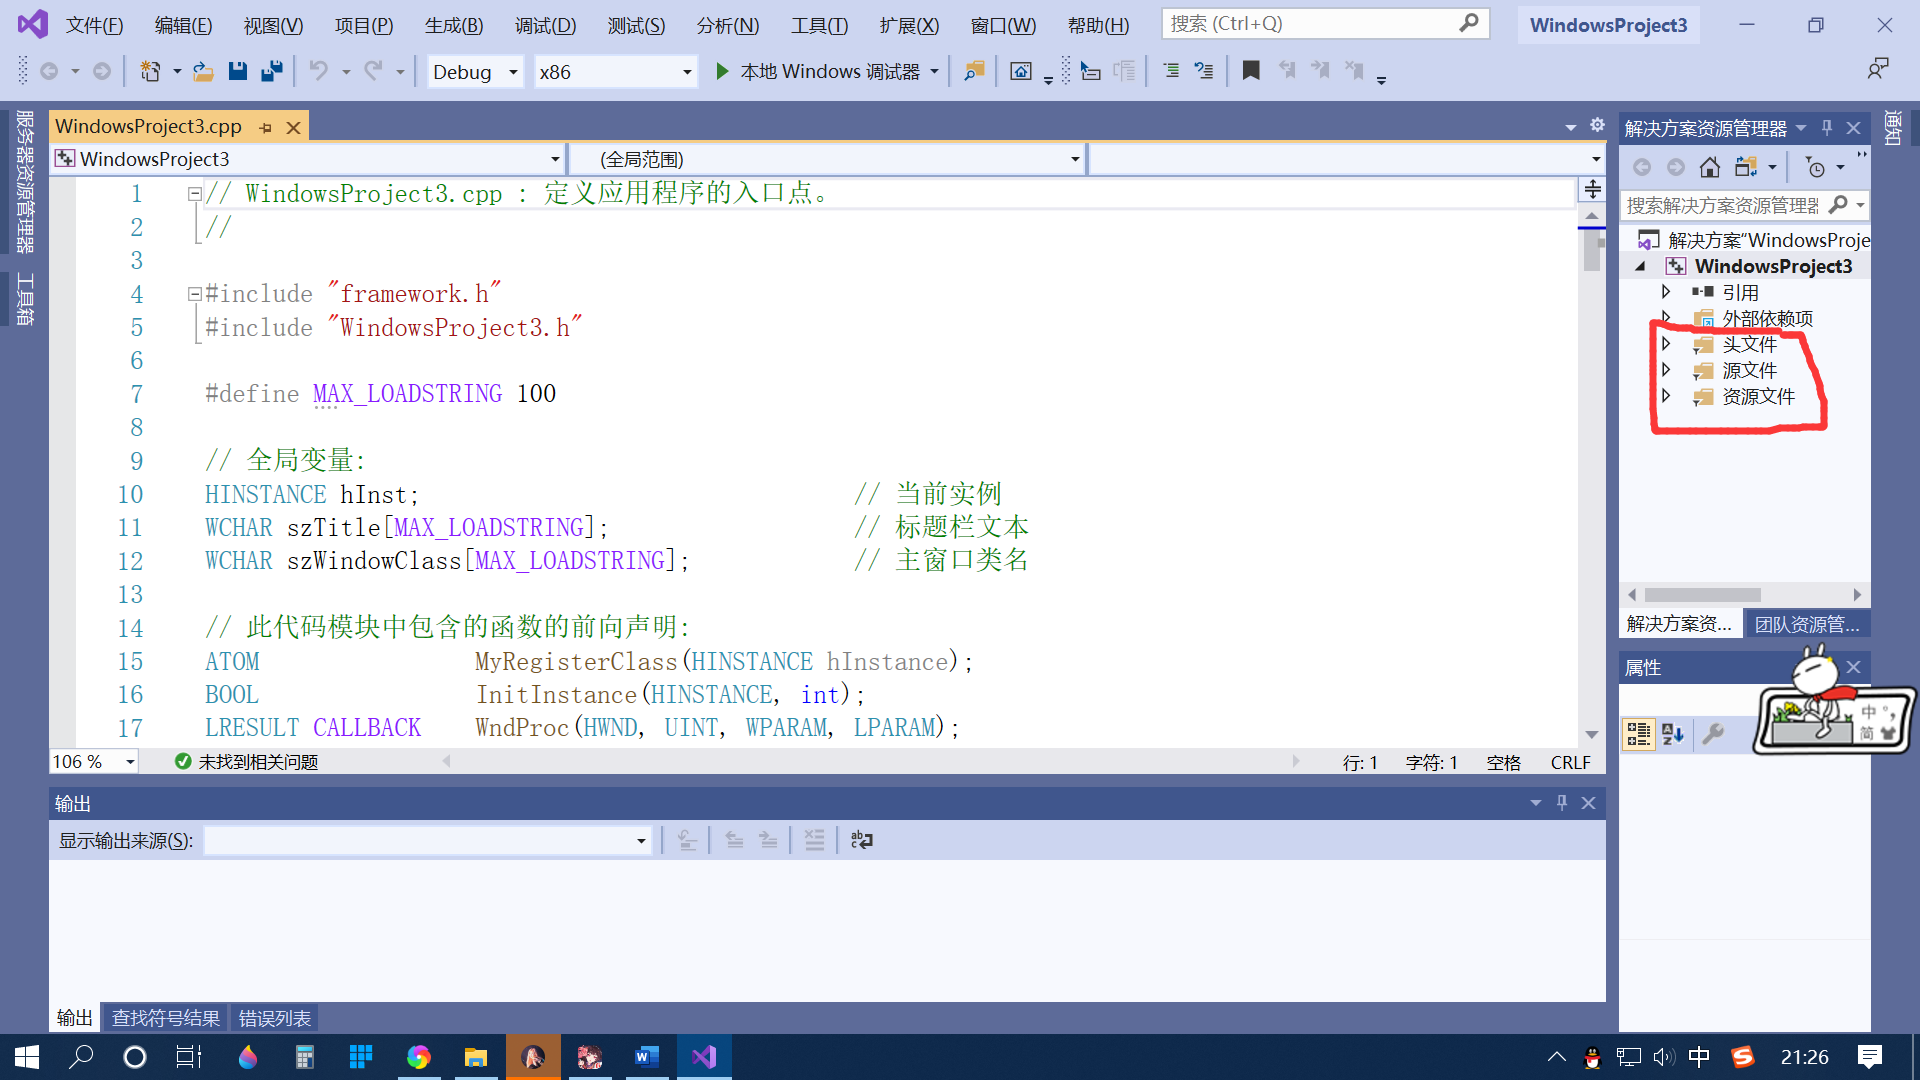
Task: Click the Solution Explorer horizontal scrollbar
Action: click(x=1703, y=595)
